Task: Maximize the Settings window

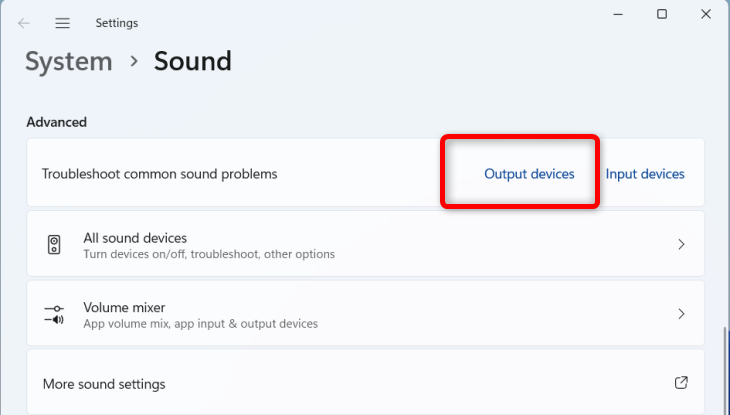Action: tap(662, 14)
